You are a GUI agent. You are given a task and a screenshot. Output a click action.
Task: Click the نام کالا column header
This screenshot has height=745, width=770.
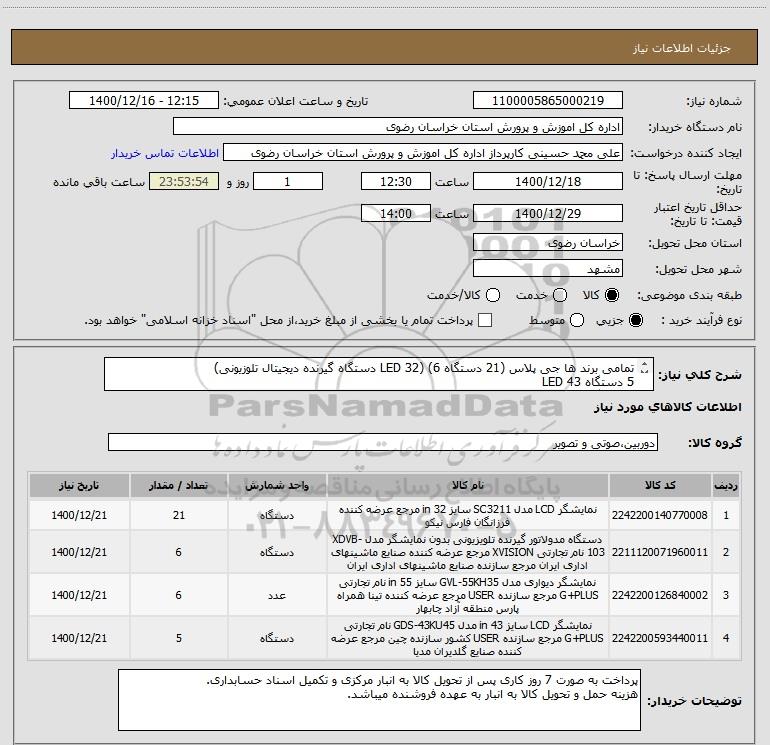click(468, 485)
